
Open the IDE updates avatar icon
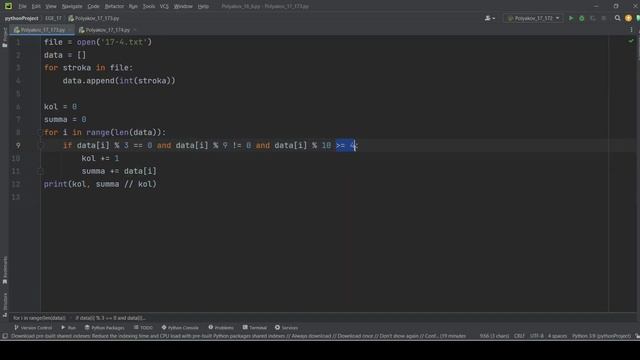click(629, 18)
